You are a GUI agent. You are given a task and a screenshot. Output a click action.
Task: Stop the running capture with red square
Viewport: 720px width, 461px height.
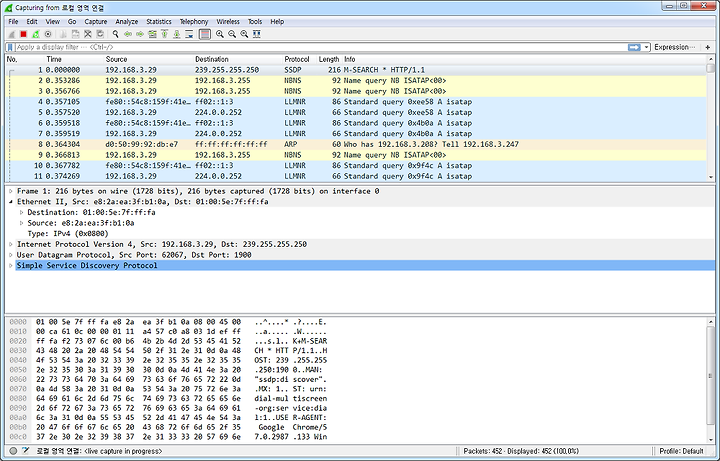click(x=23, y=34)
